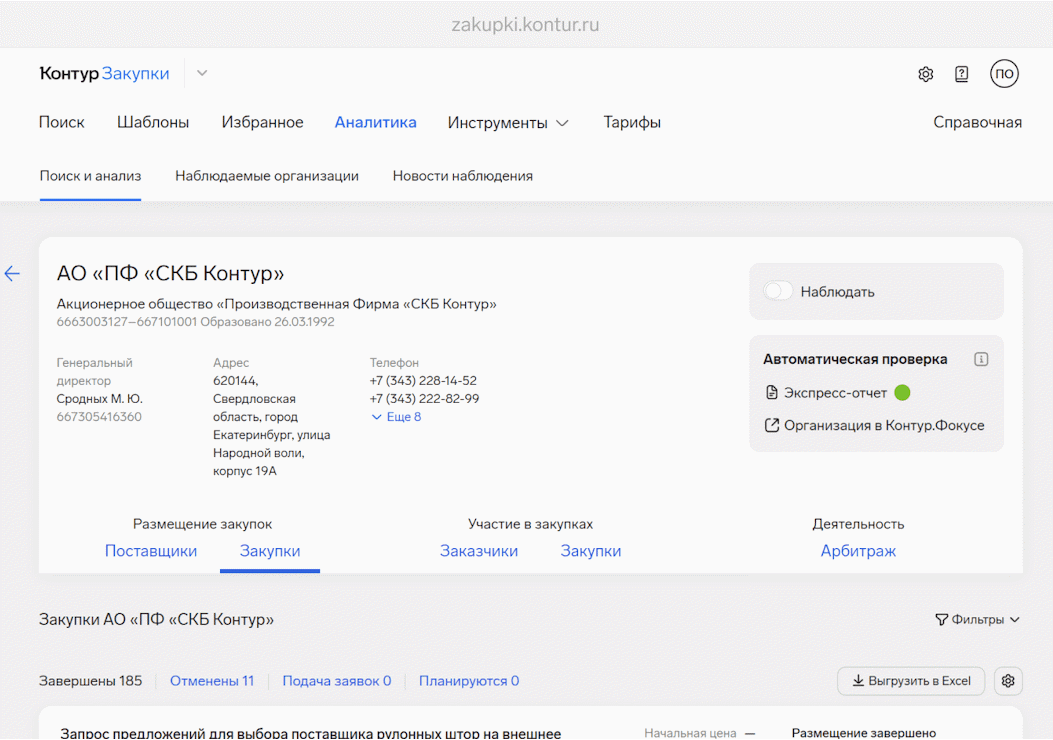Screen dimensions: 1053x740
Task: Click the director name Сродных М. Ю.
Action: (x=100, y=399)
